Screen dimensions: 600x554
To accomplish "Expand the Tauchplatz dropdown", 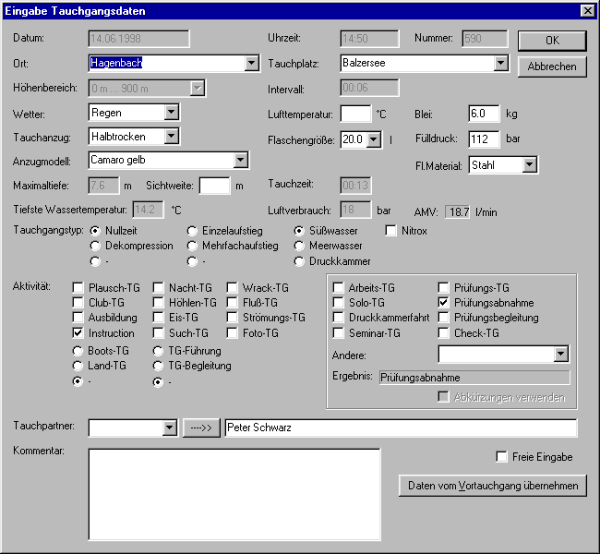I will 501,64.
